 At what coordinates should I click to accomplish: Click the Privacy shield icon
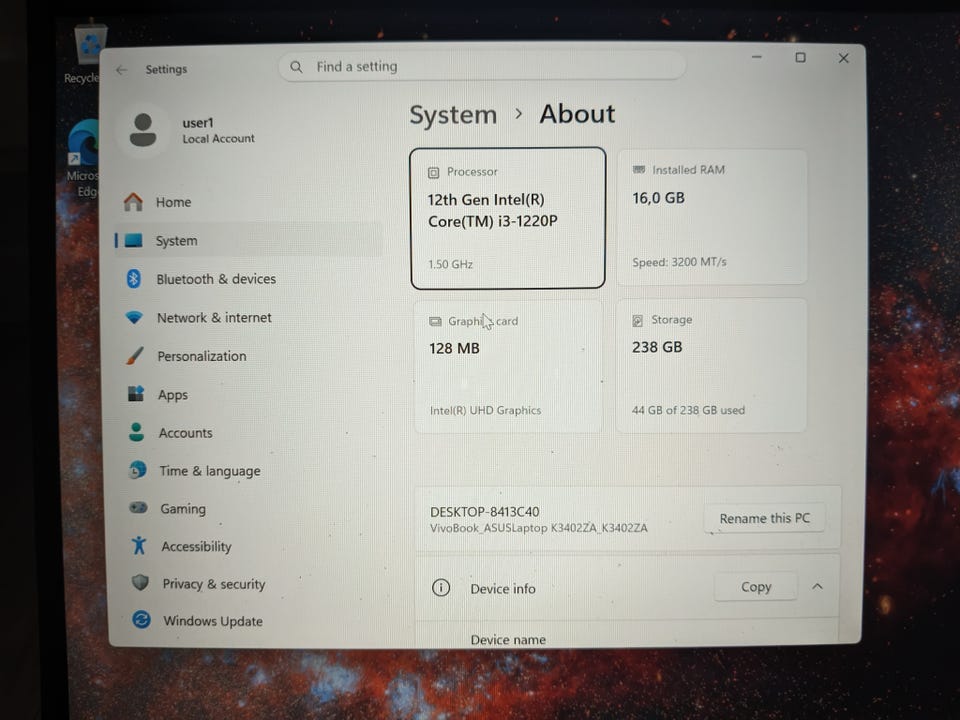pyautogui.click(x=140, y=582)
